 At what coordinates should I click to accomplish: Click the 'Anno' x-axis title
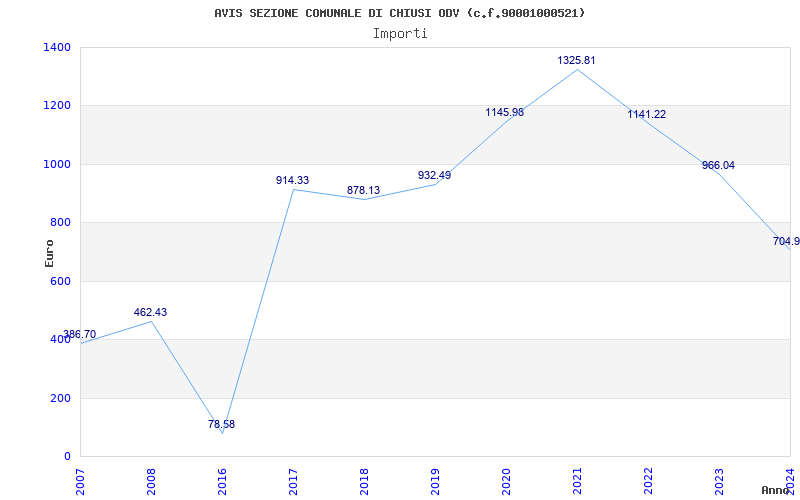(775, 490)
